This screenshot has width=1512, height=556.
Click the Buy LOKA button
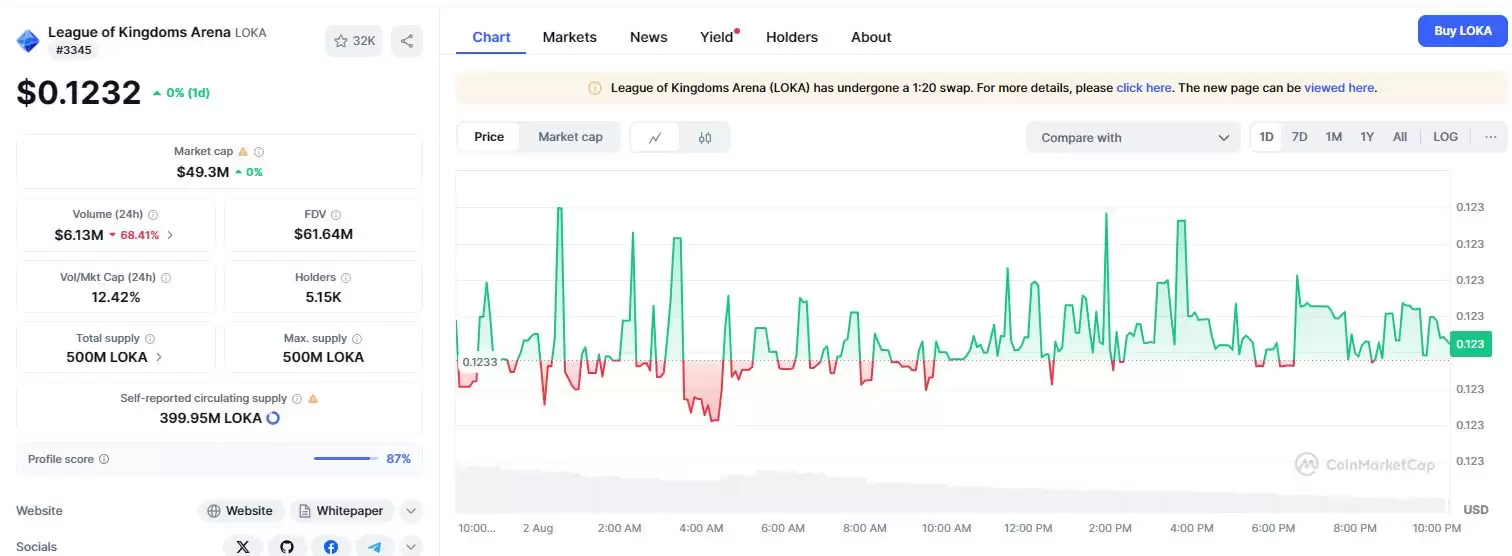(1462, 31)
